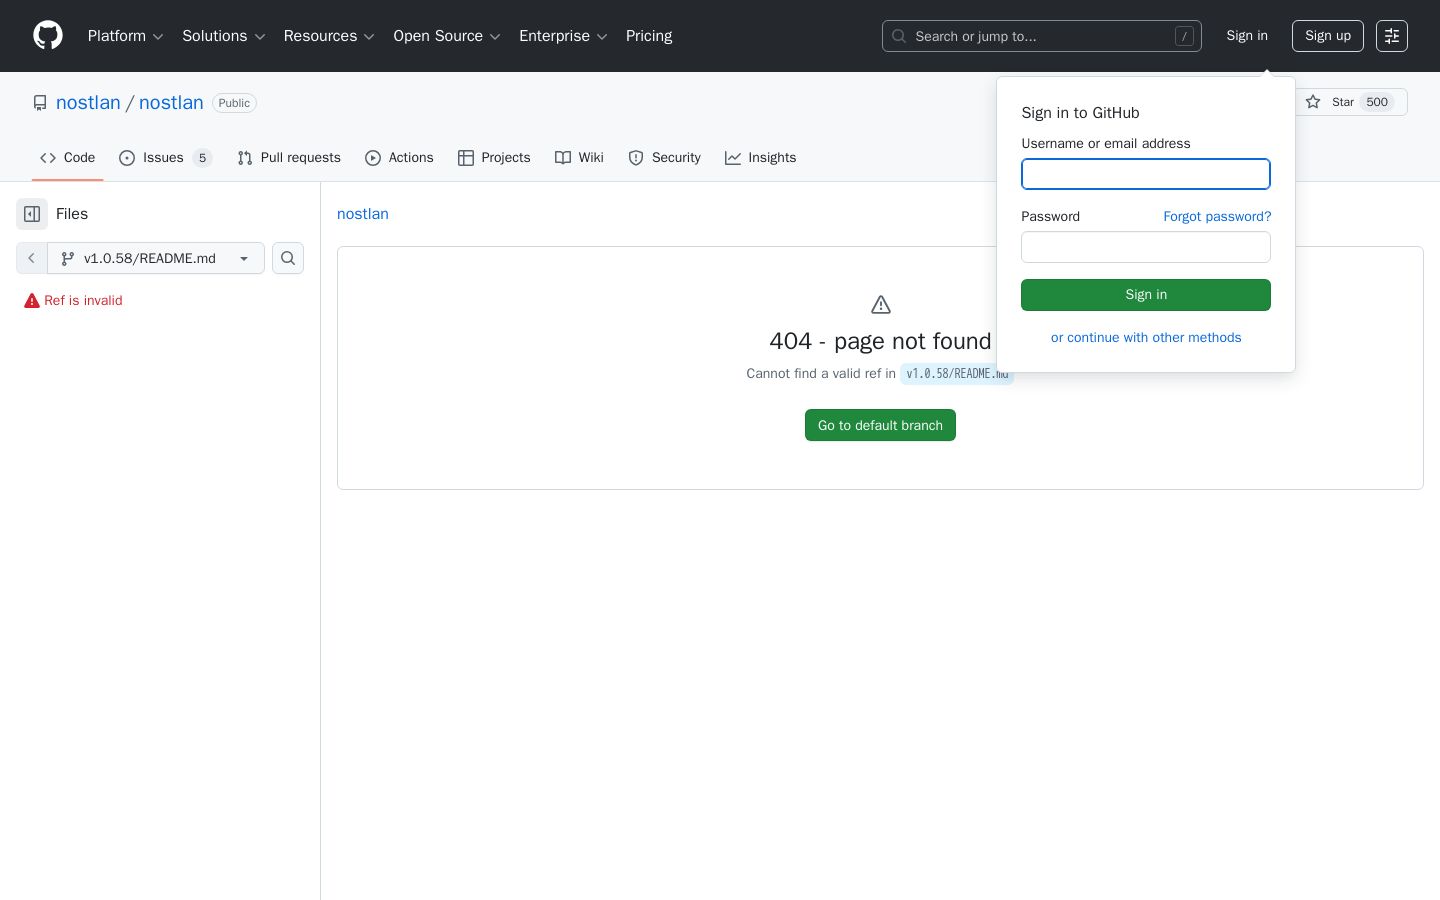Click the Files panel heading
This screenshot has width=1440, height=900.
[x=72, y=214]
